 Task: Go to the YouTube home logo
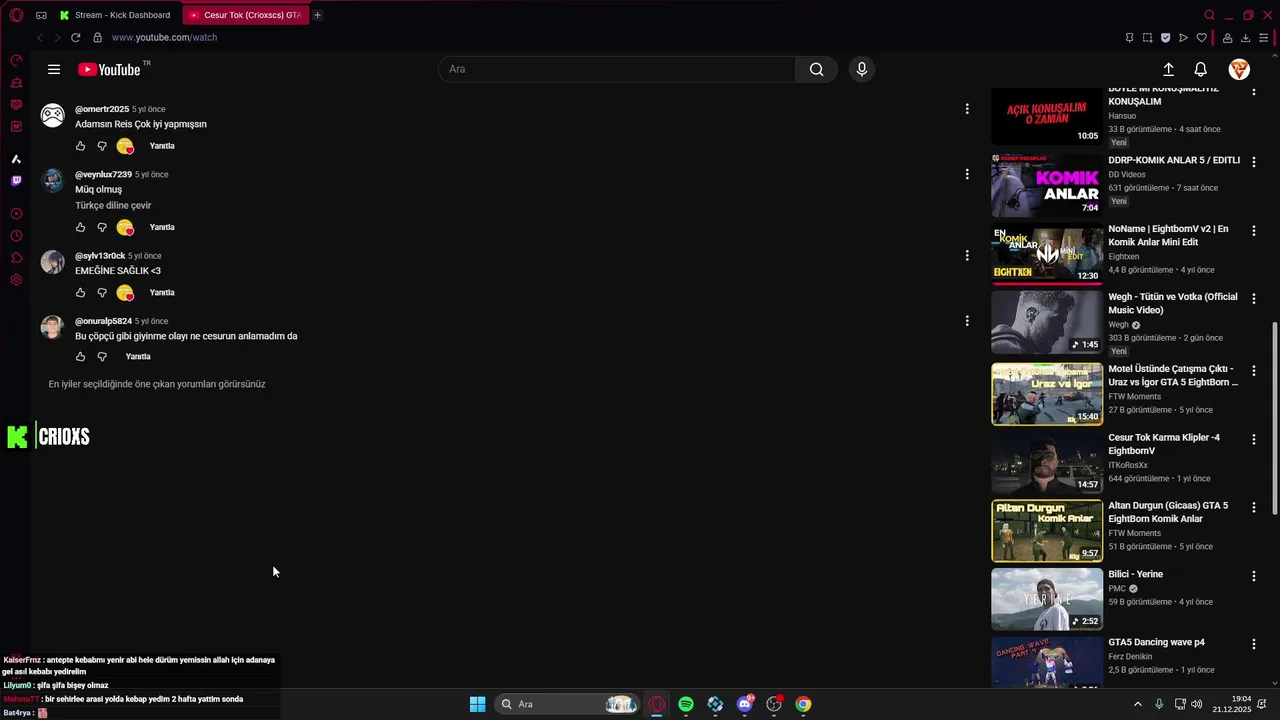109,69
